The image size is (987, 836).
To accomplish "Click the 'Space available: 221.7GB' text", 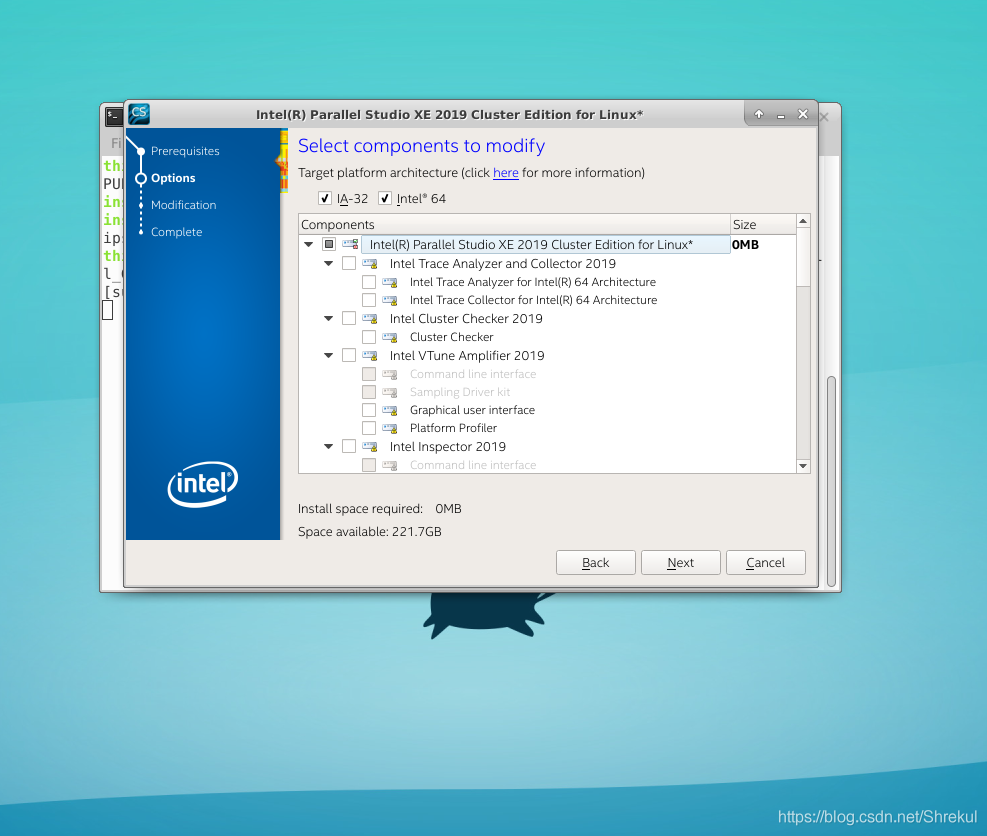I will (x=369, y=532).
